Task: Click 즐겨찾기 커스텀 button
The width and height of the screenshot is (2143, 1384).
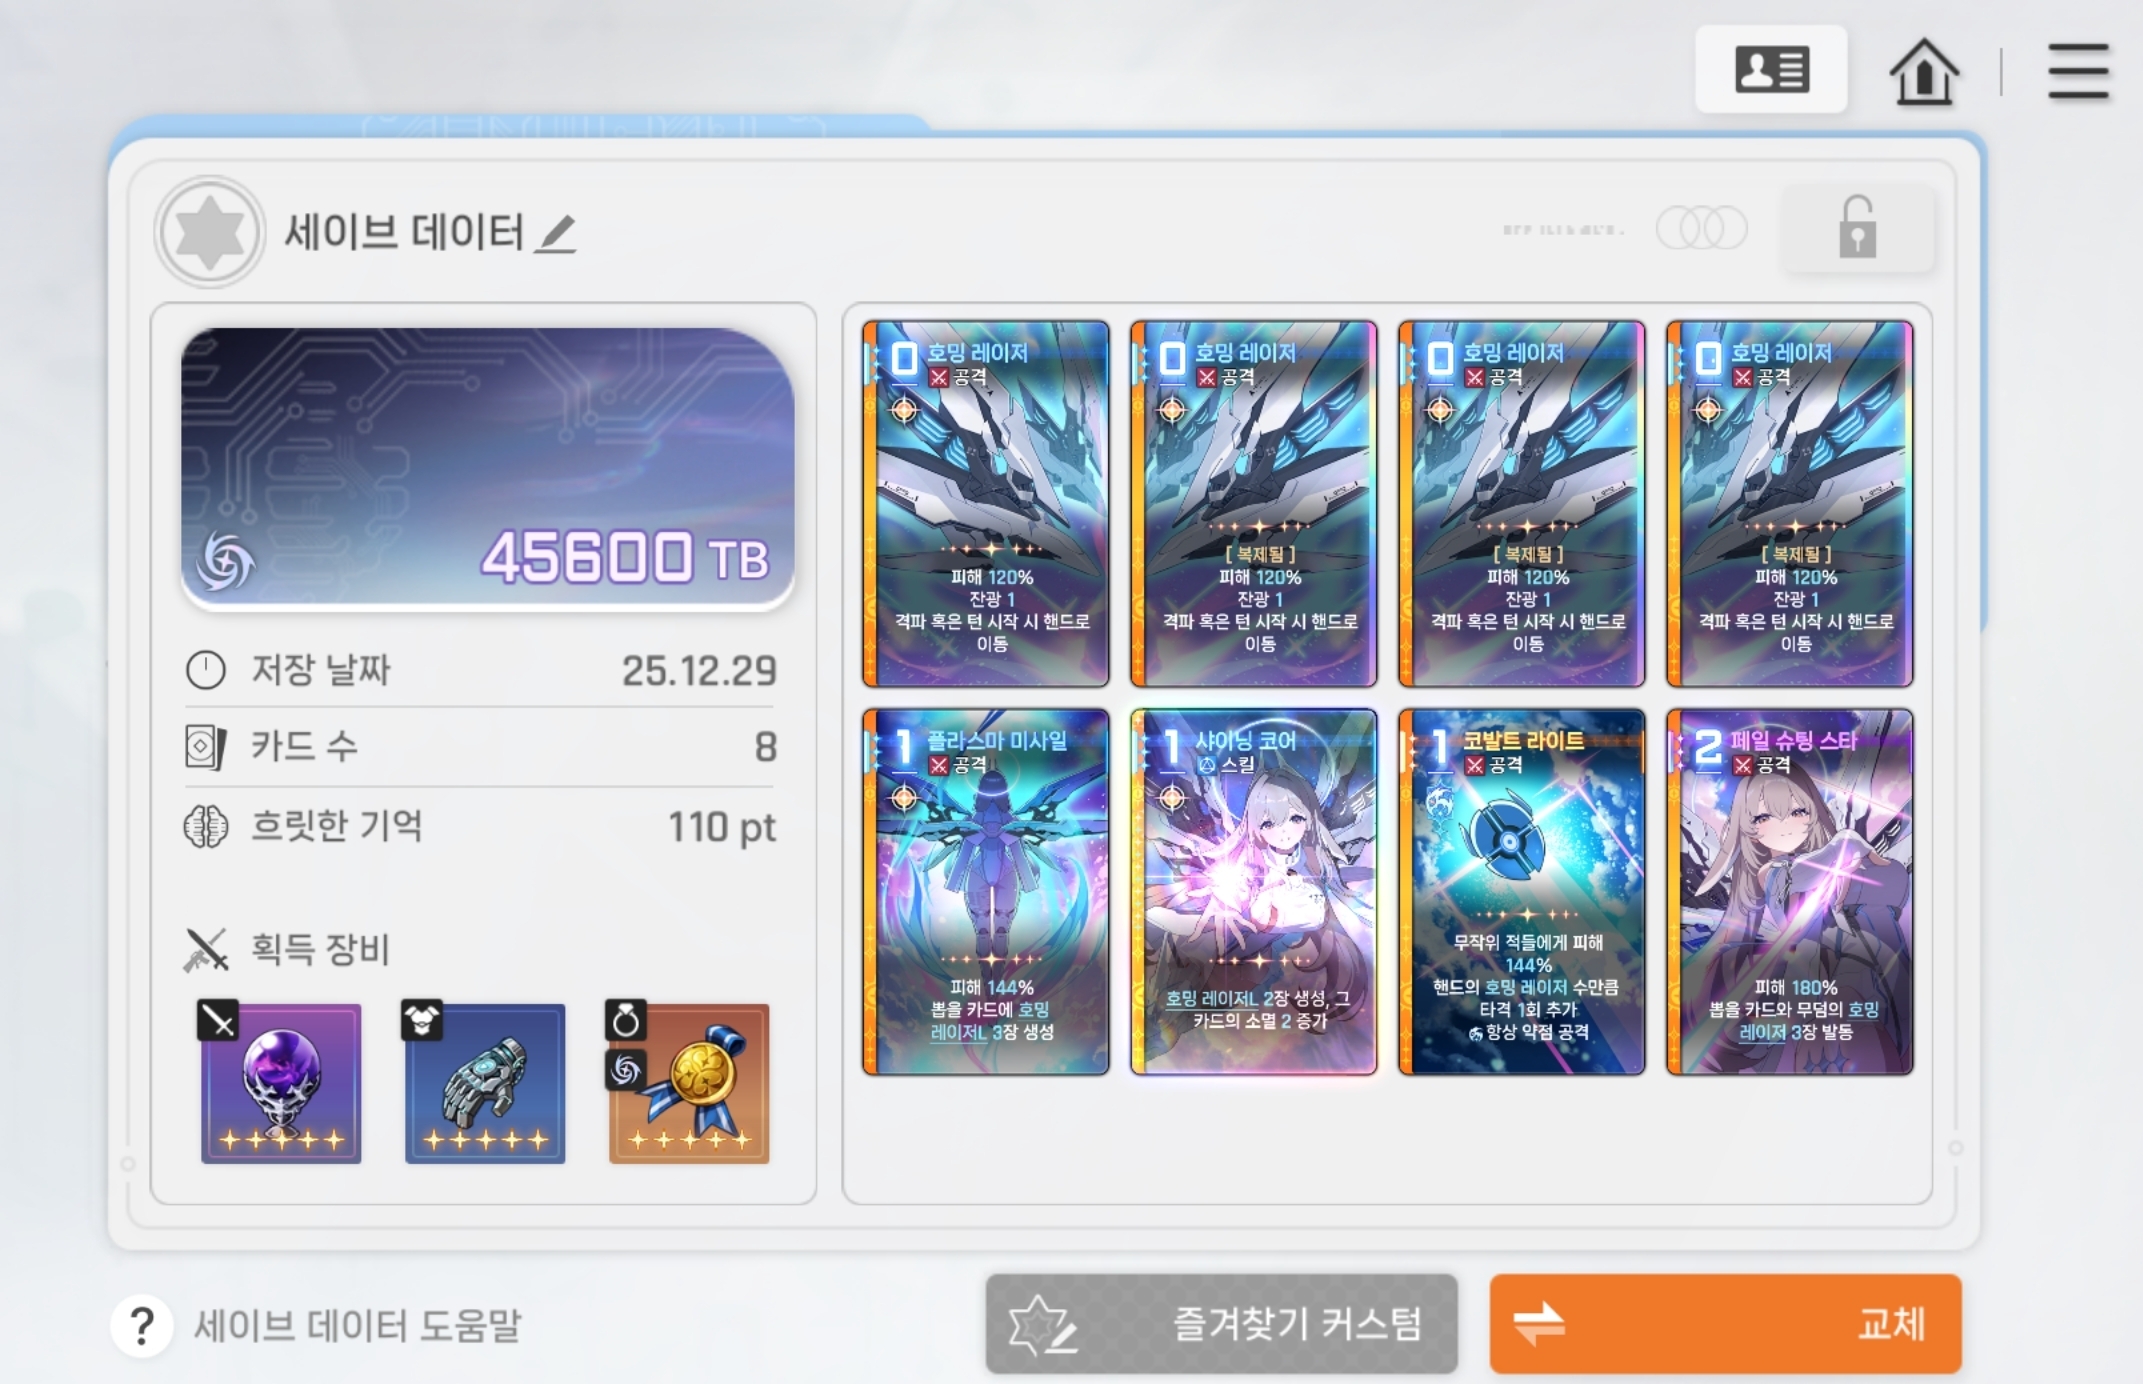Action: click(x=1221, y=1323)
